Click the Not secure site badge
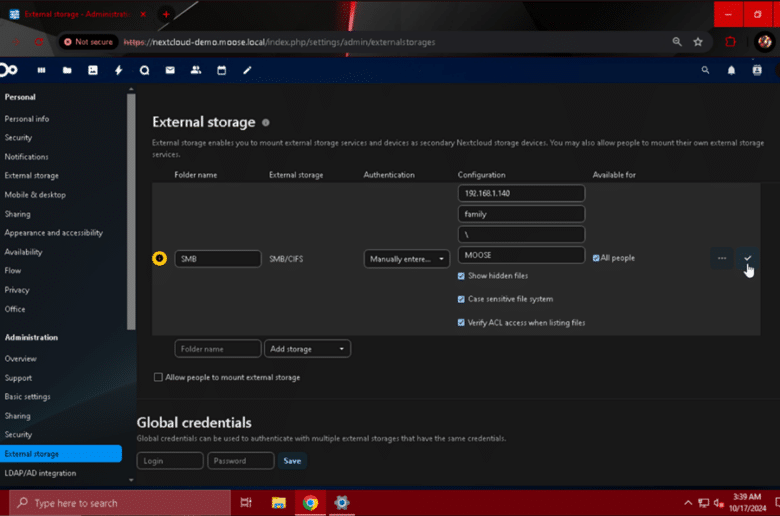The image size is (780, 516). [x=89, y=42]
